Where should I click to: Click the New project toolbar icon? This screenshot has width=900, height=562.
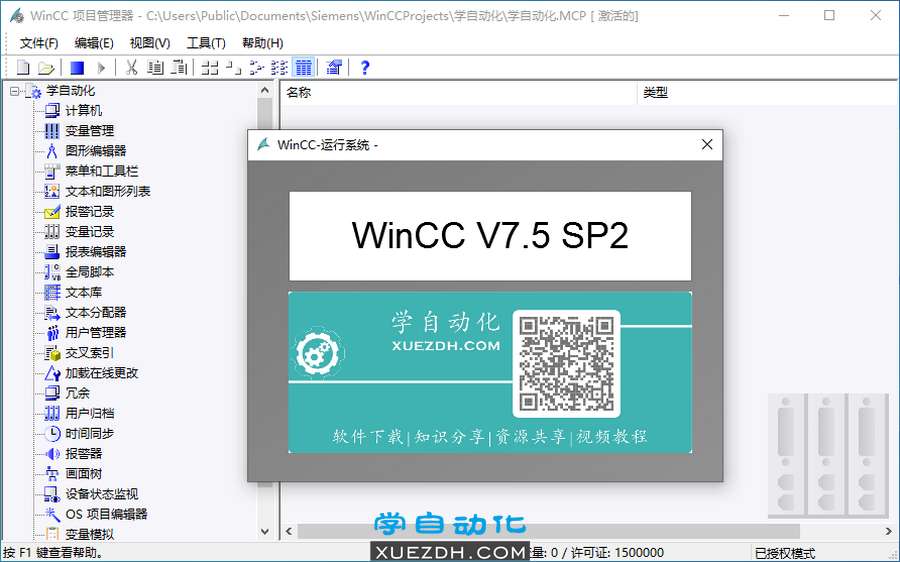coord(23,68)
